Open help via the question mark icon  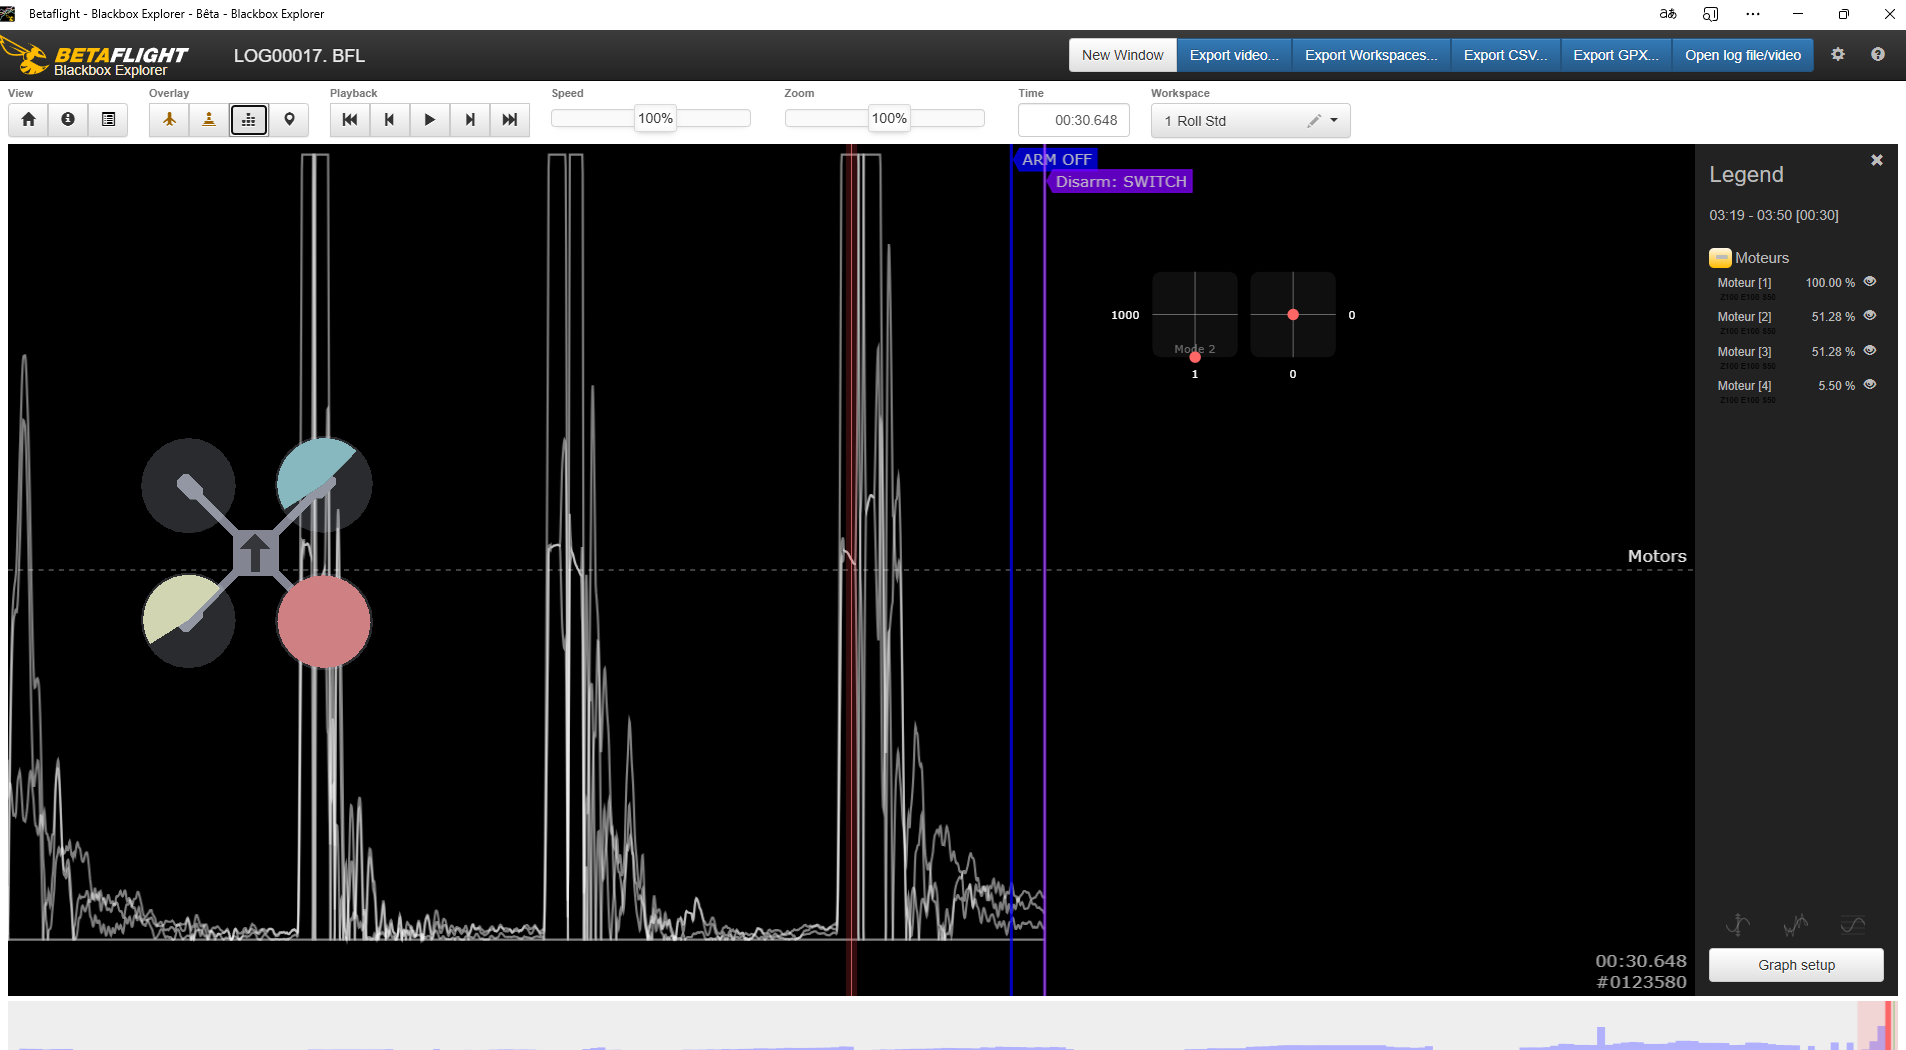[1877, 55]
